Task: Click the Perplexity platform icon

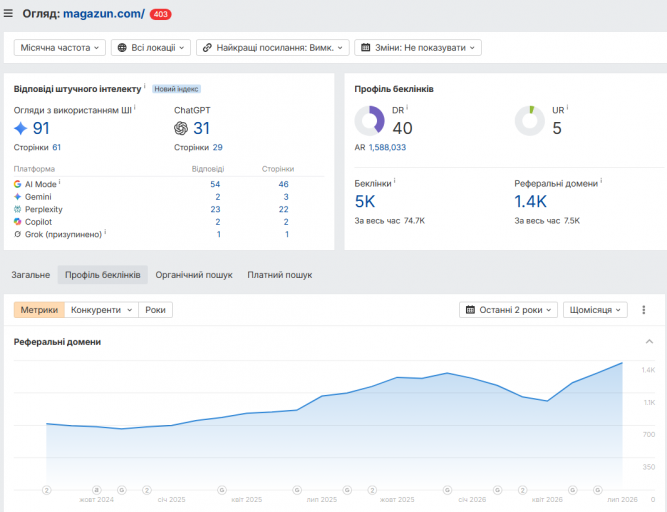Action: (x=17, y=209)
